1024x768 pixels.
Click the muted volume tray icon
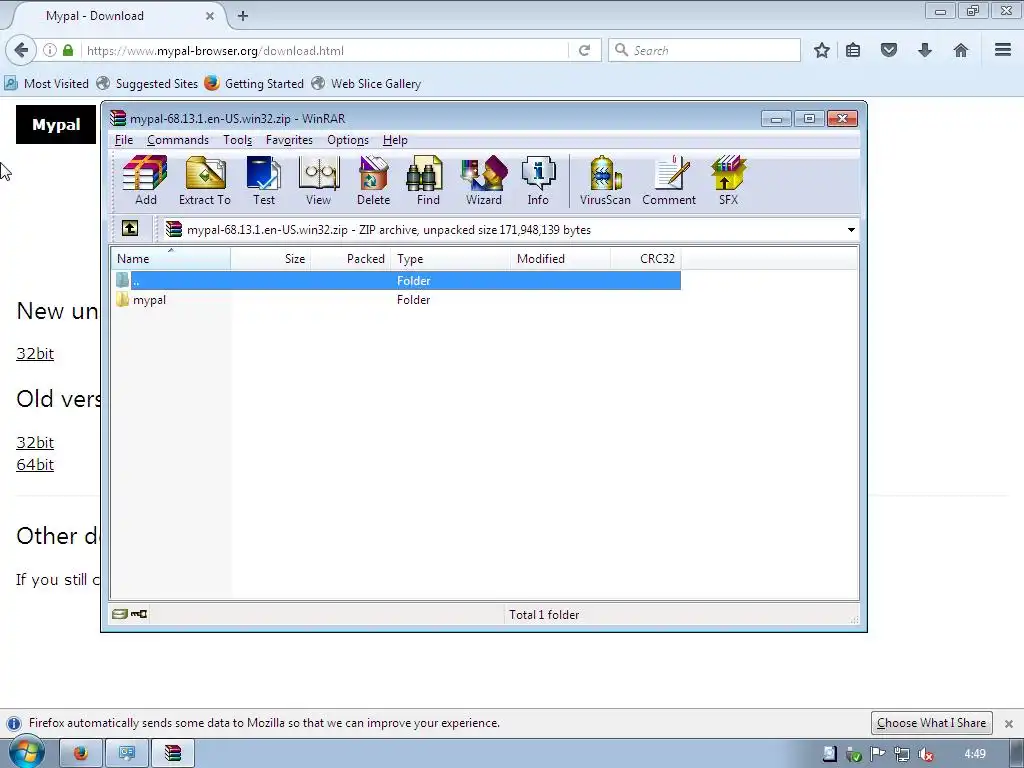(926, 754)
